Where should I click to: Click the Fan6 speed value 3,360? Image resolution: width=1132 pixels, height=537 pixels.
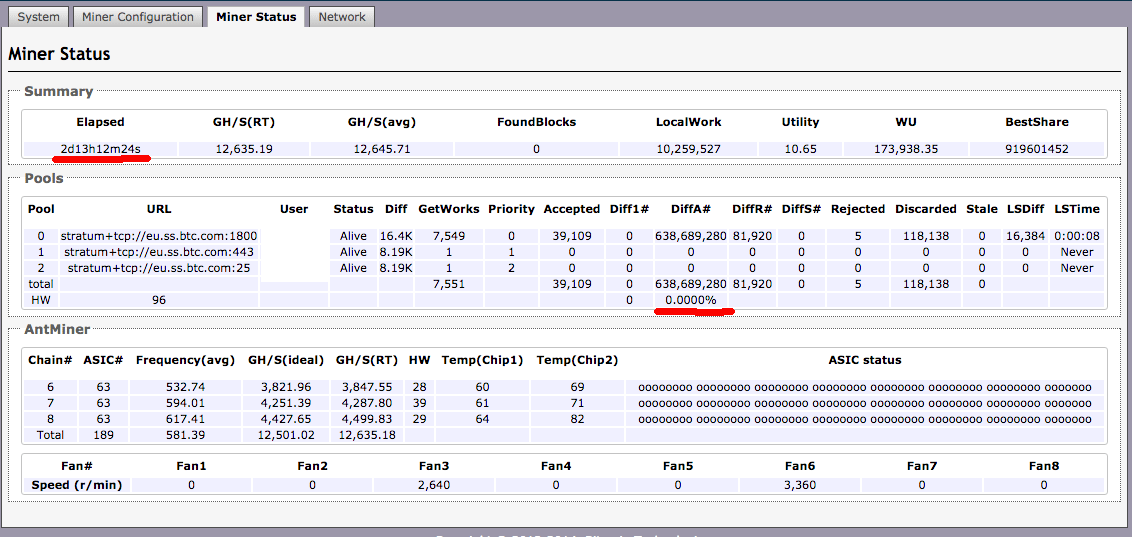(x=800, y=484)
